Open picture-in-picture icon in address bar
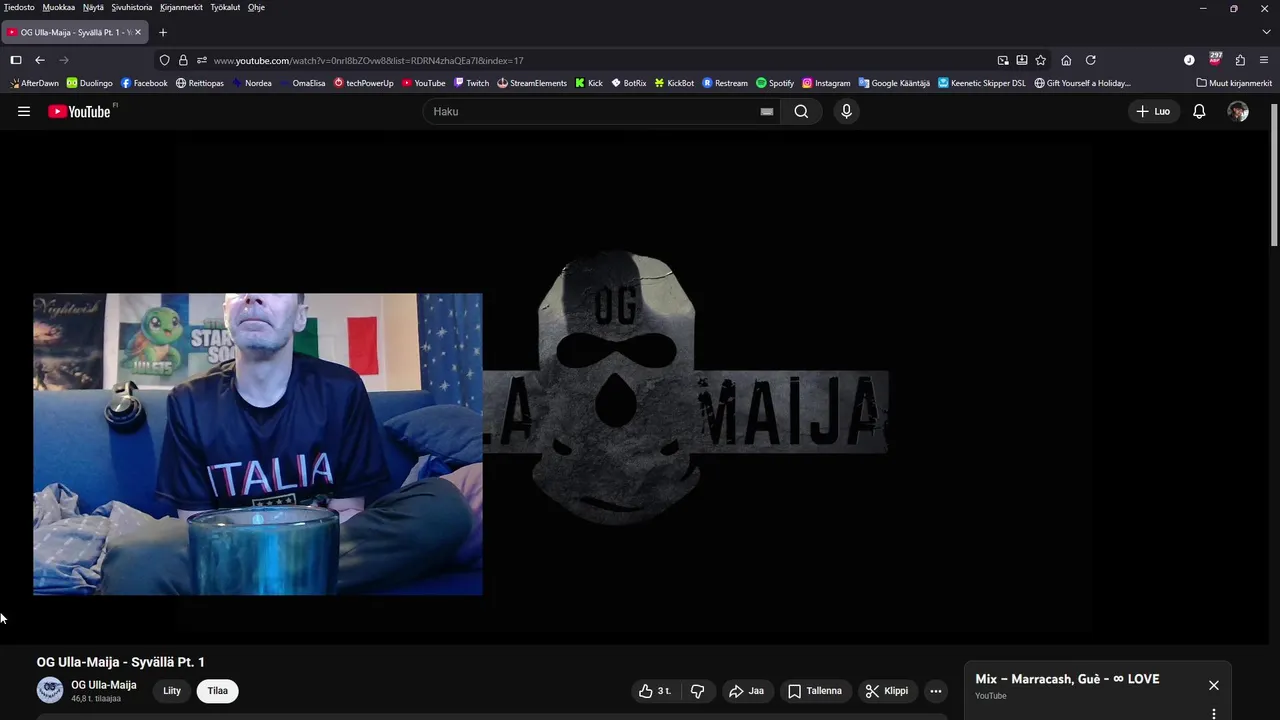 pos(1003,60)
